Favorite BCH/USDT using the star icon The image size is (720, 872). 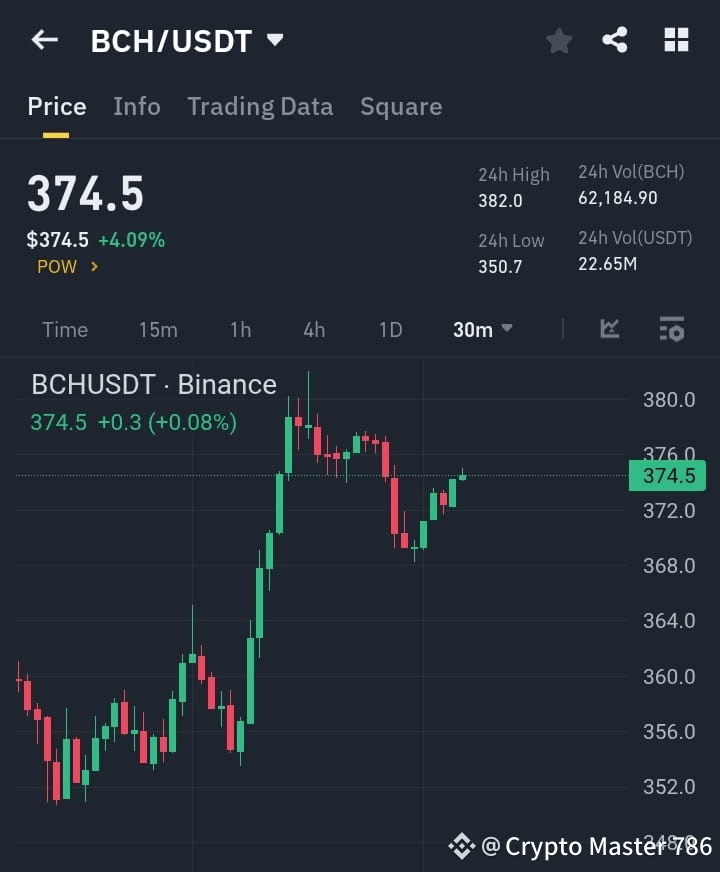tap(558, 40)
